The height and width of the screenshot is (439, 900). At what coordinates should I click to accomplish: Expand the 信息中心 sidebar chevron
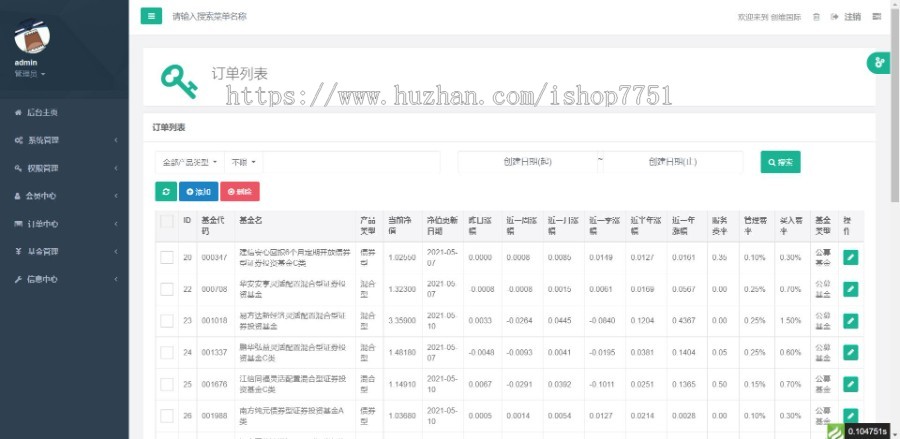point(116,279)
